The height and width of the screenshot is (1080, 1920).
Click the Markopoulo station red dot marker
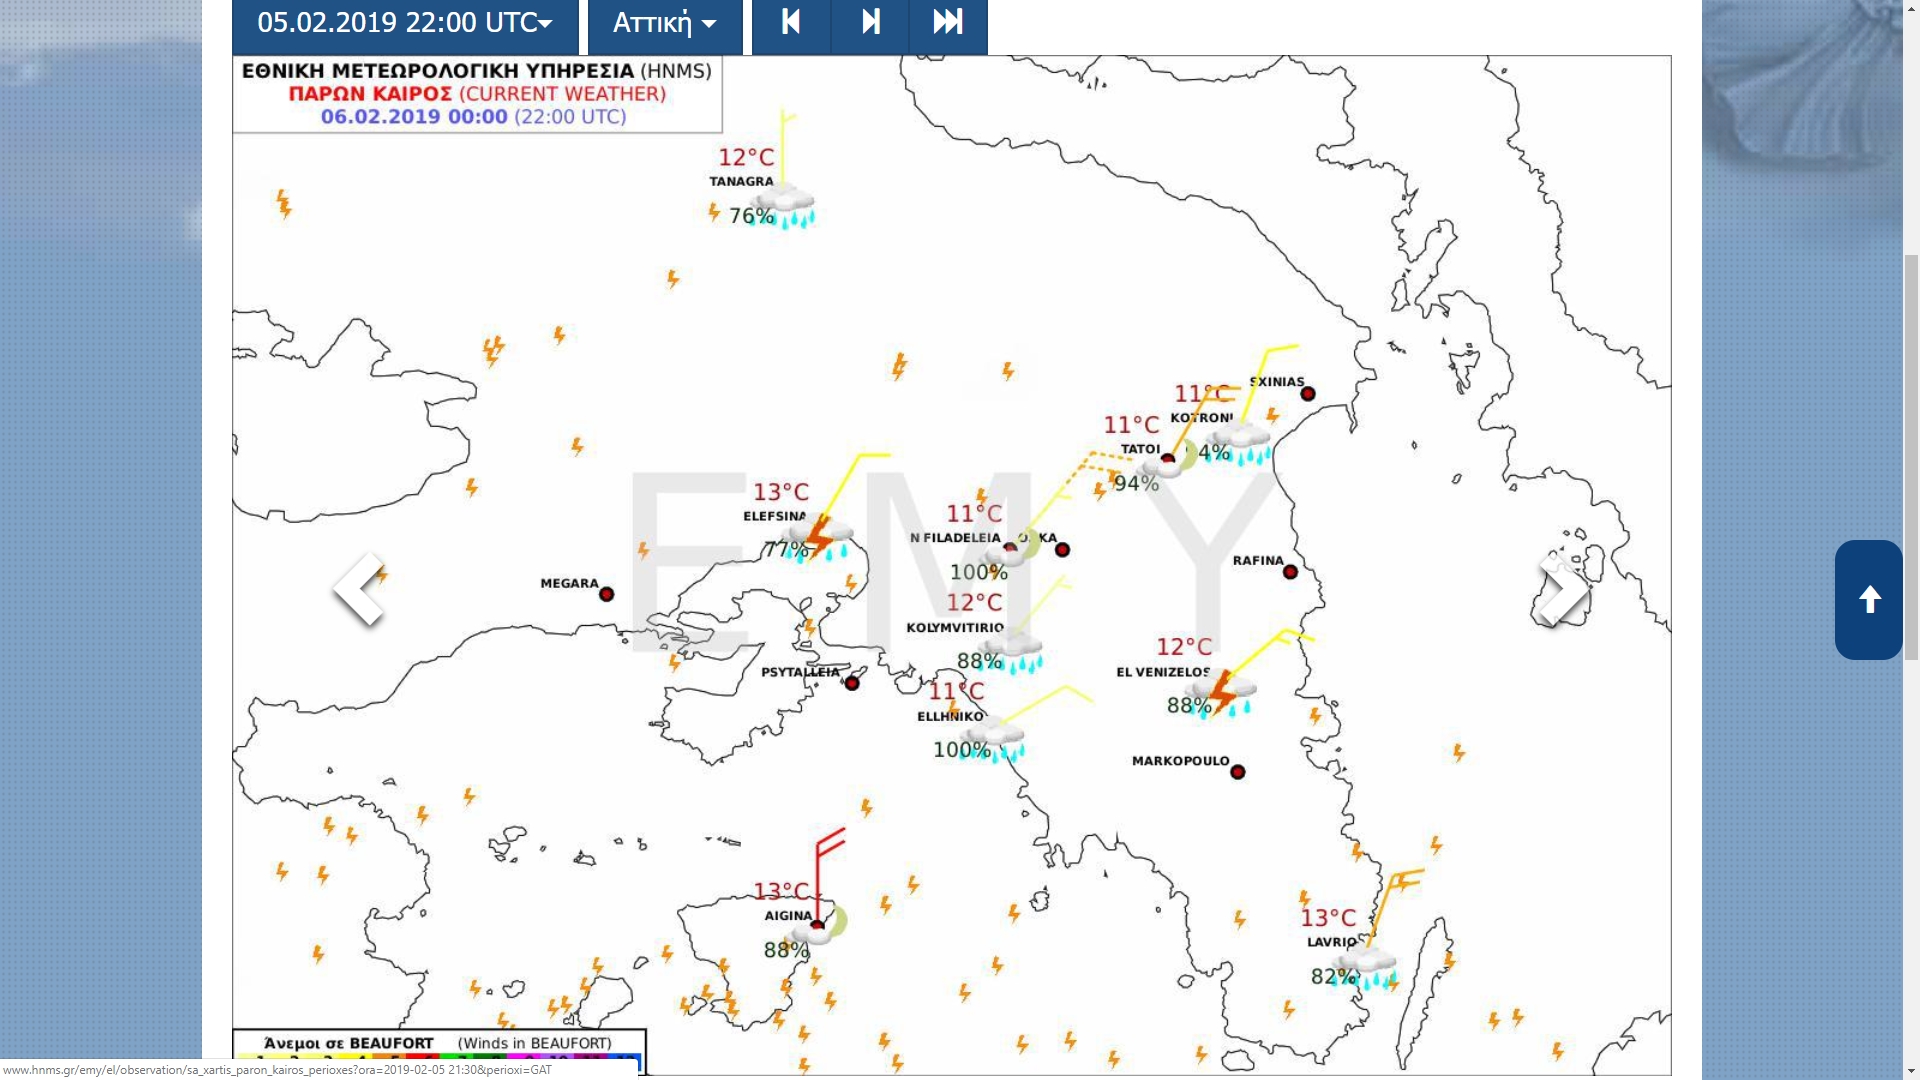pos(1238,772)
